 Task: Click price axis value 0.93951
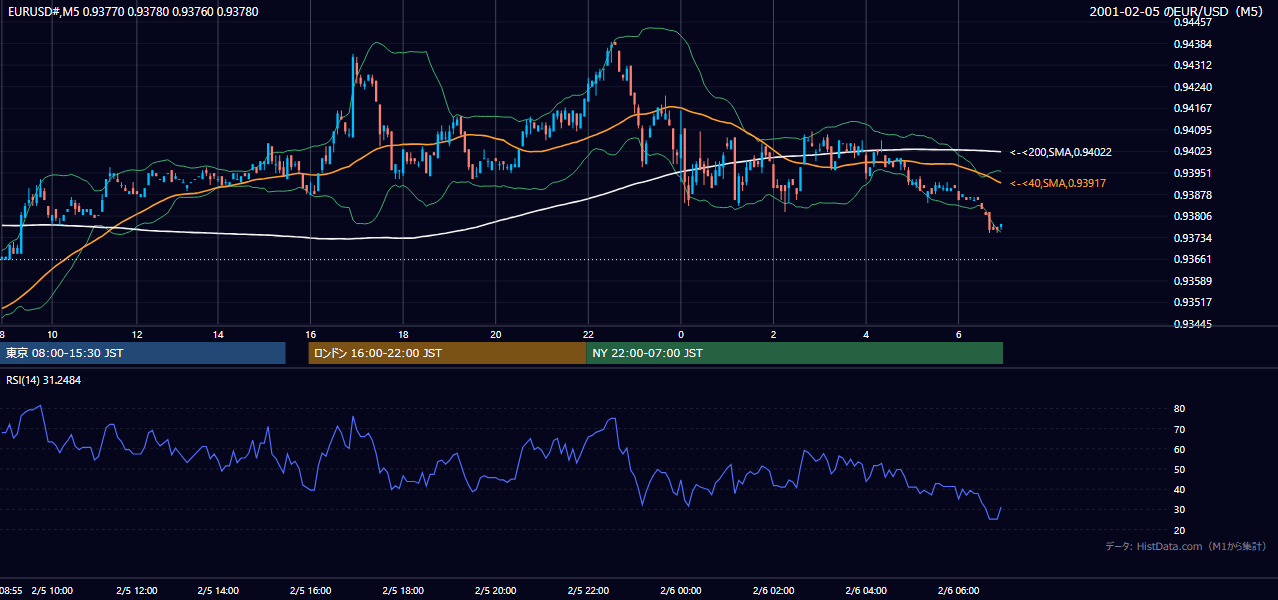pyautogui.click(x=1194, y=173)
